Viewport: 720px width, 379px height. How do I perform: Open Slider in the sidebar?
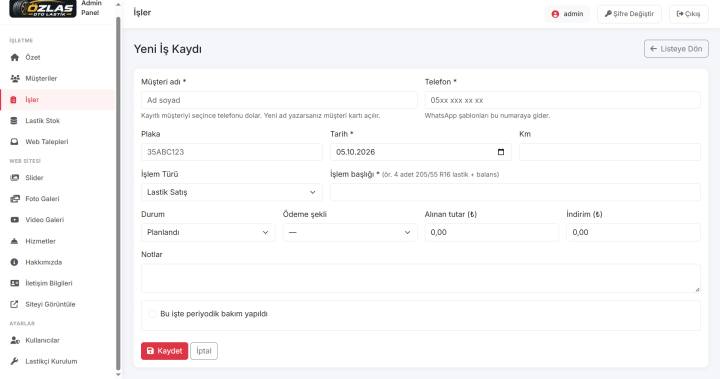[x=57, y=178]
